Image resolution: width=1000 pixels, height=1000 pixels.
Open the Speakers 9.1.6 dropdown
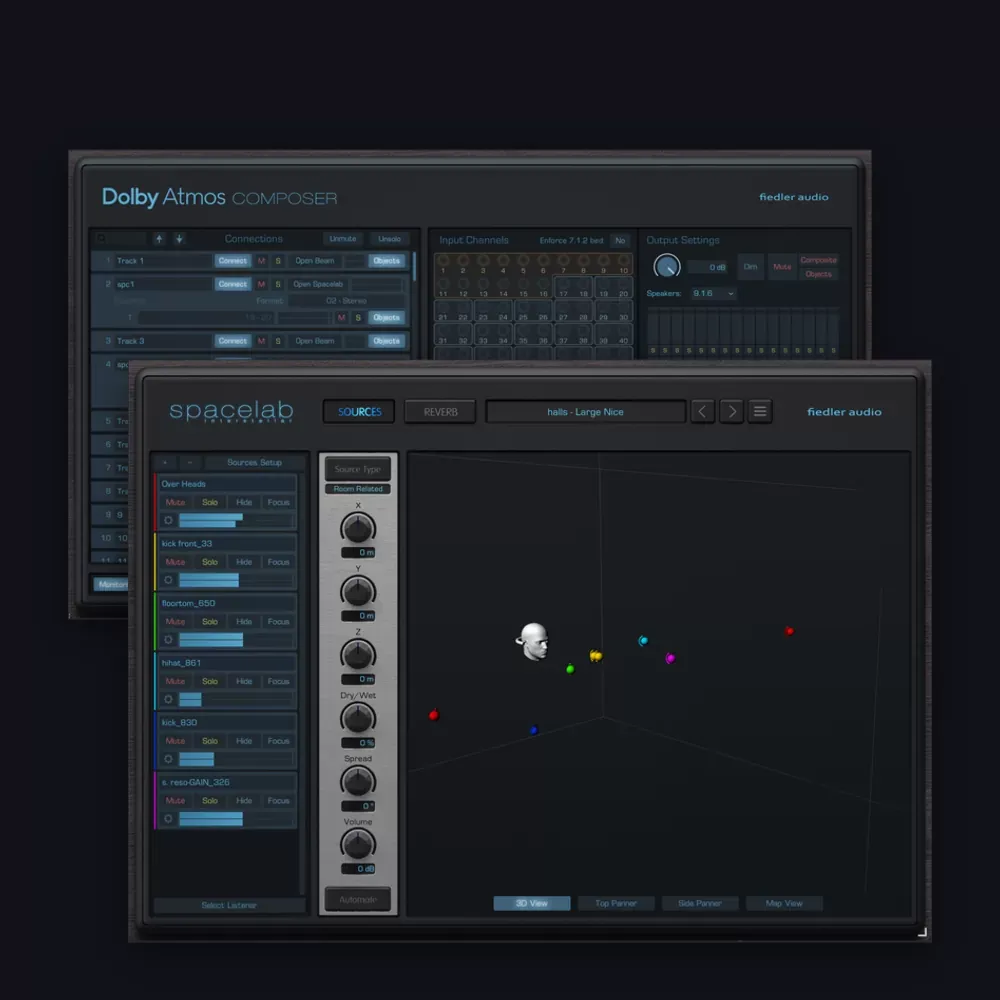[x=713, y=293]
